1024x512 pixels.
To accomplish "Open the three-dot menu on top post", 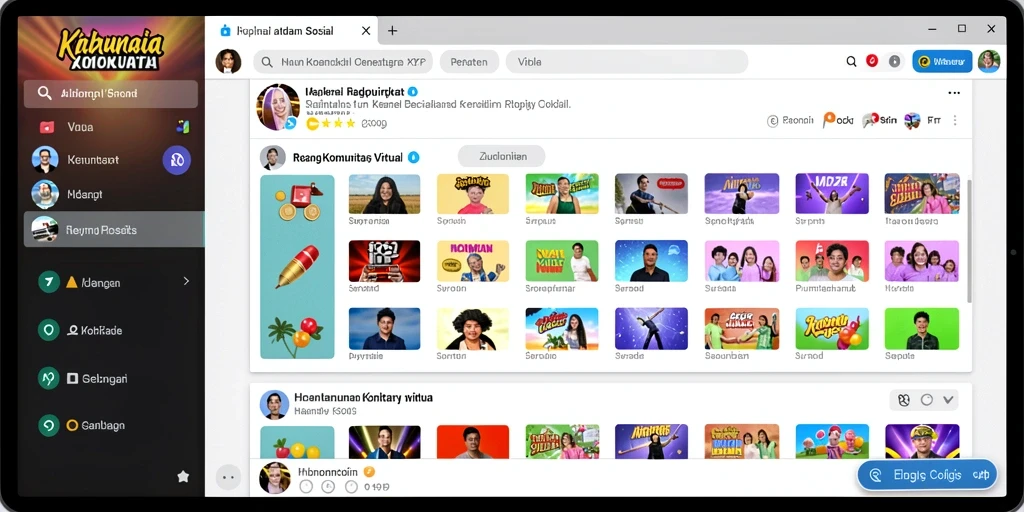I will [x=954, y=93].
